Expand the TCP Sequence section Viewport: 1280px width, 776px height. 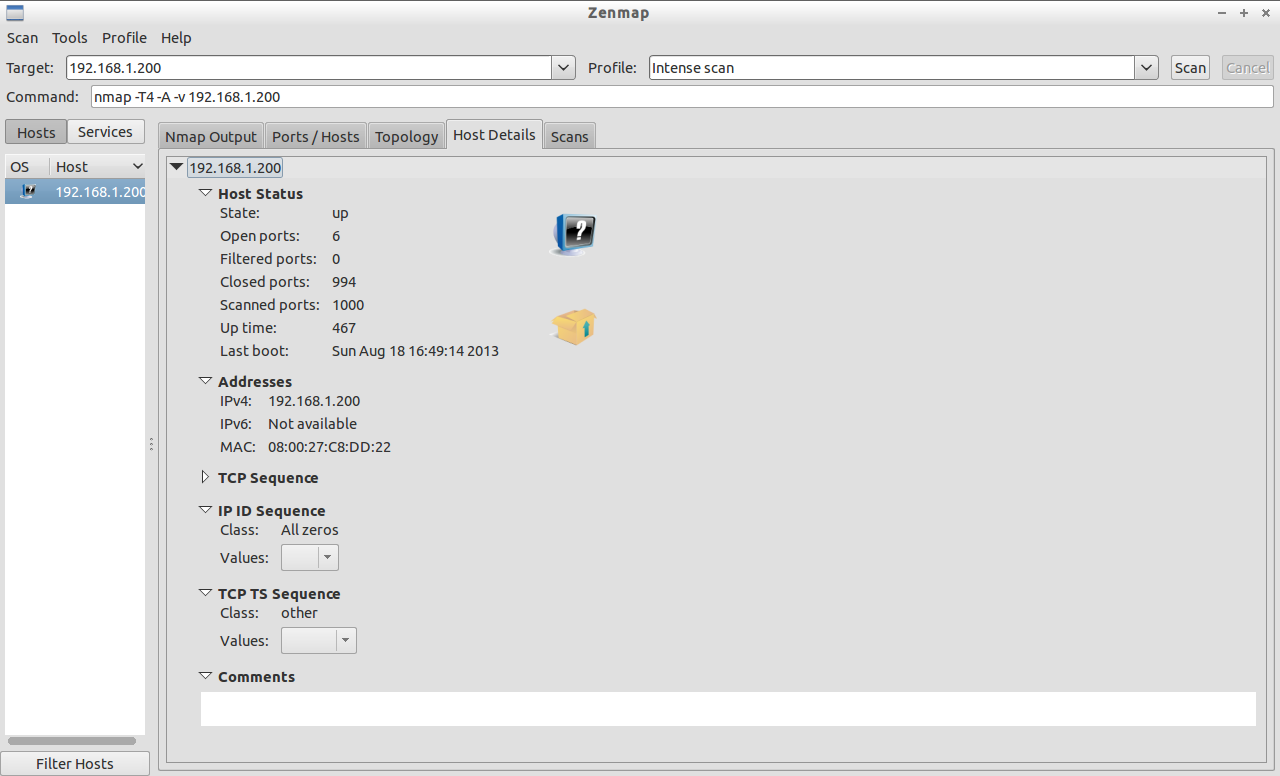[x=205, y=477]
